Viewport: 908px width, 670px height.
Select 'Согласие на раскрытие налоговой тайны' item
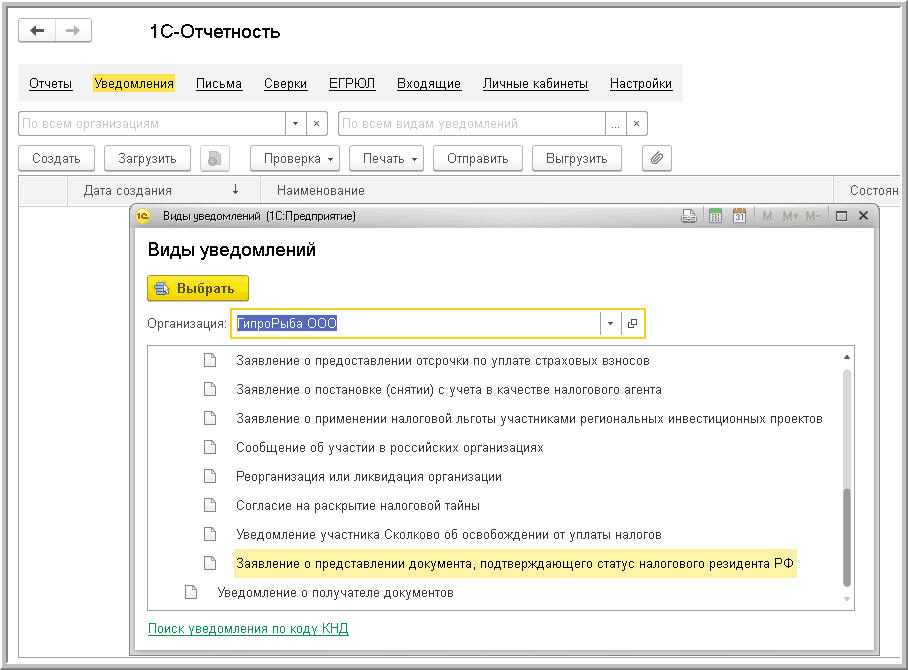pyautogui.click(x=358, y=505)
